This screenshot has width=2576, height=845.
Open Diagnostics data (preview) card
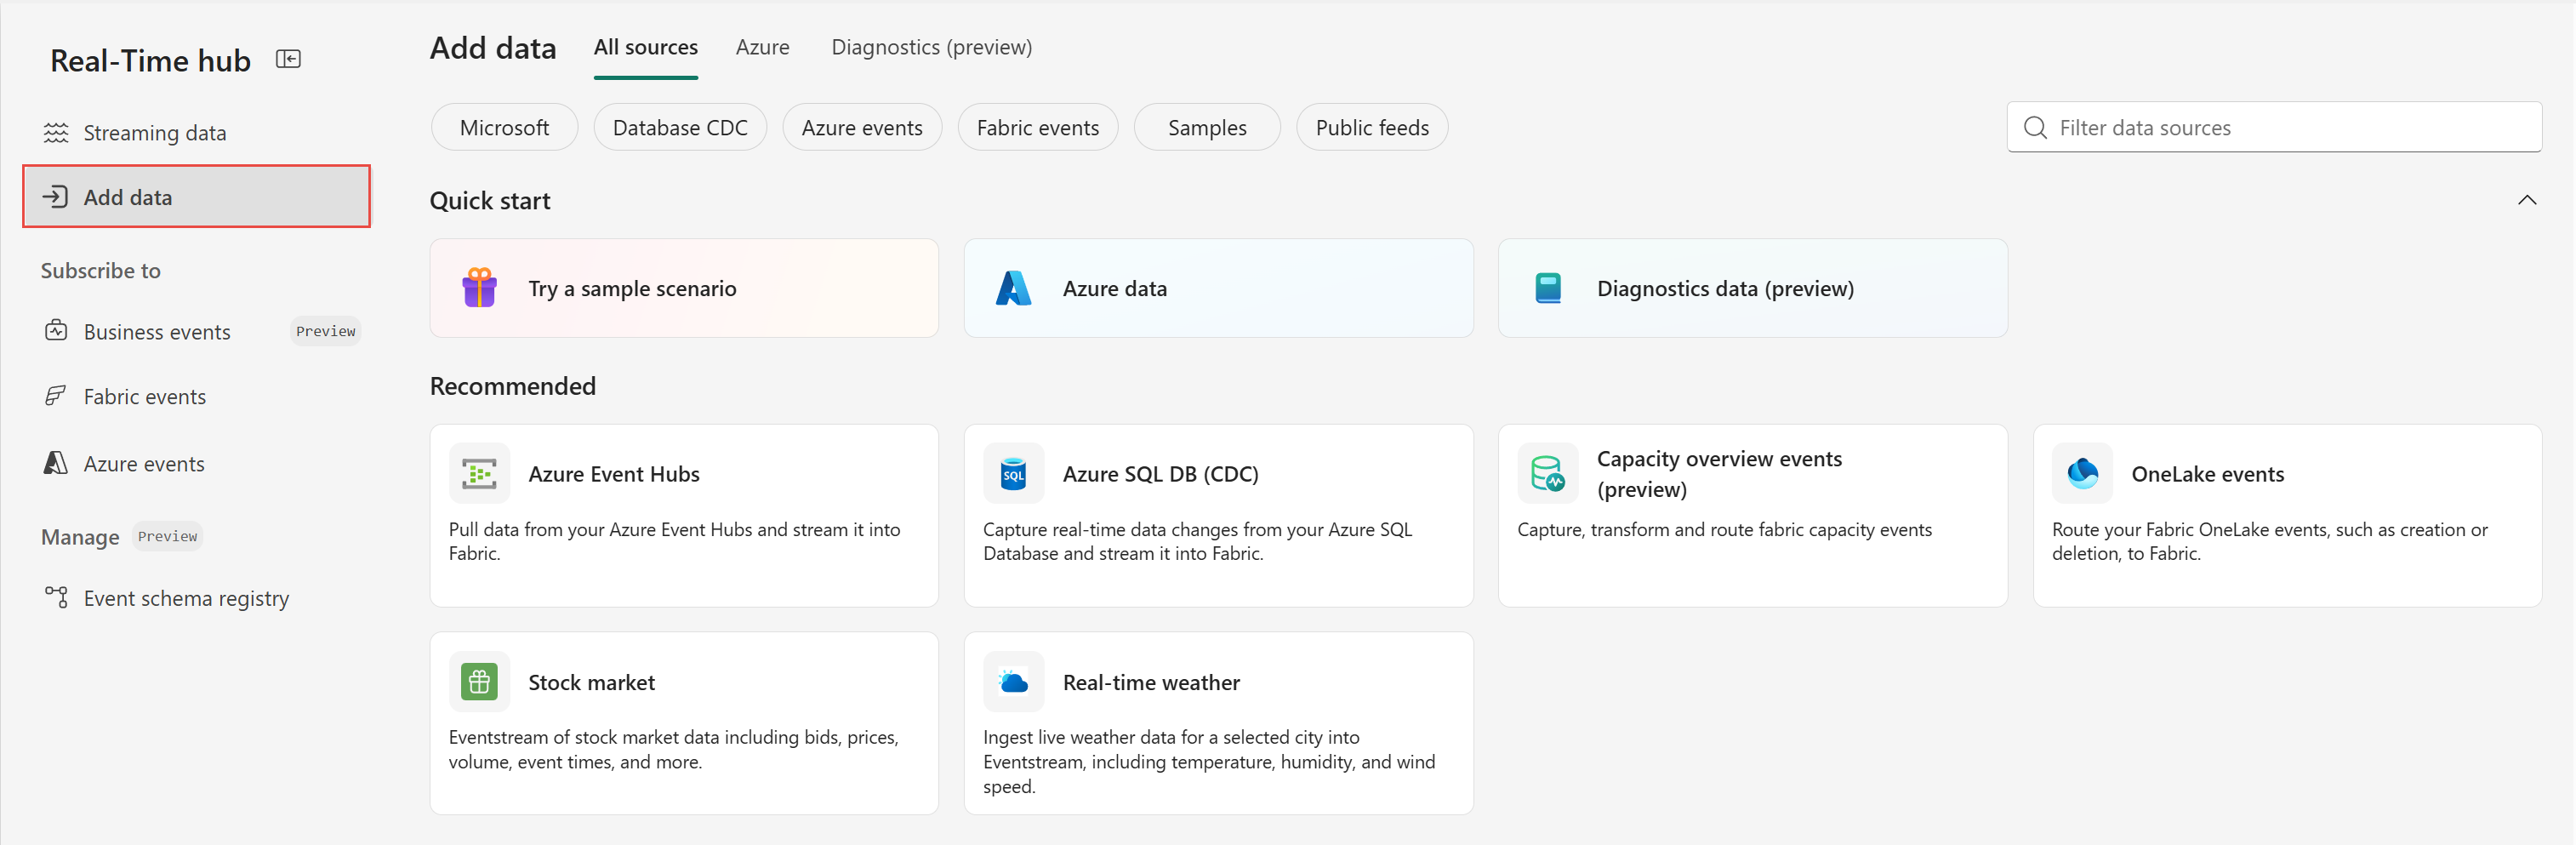click(x=1752, y=288)
